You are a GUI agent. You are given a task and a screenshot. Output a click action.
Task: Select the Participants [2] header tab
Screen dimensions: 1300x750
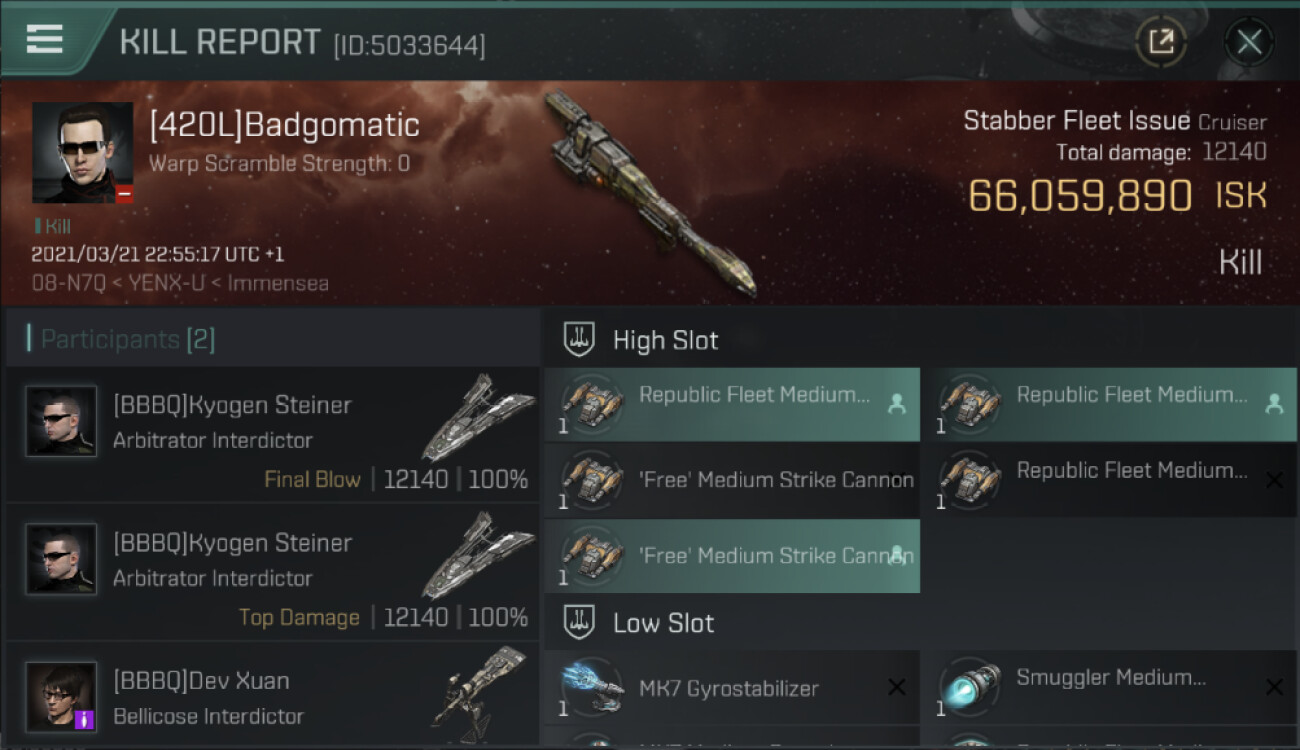(x=128, y=339)
